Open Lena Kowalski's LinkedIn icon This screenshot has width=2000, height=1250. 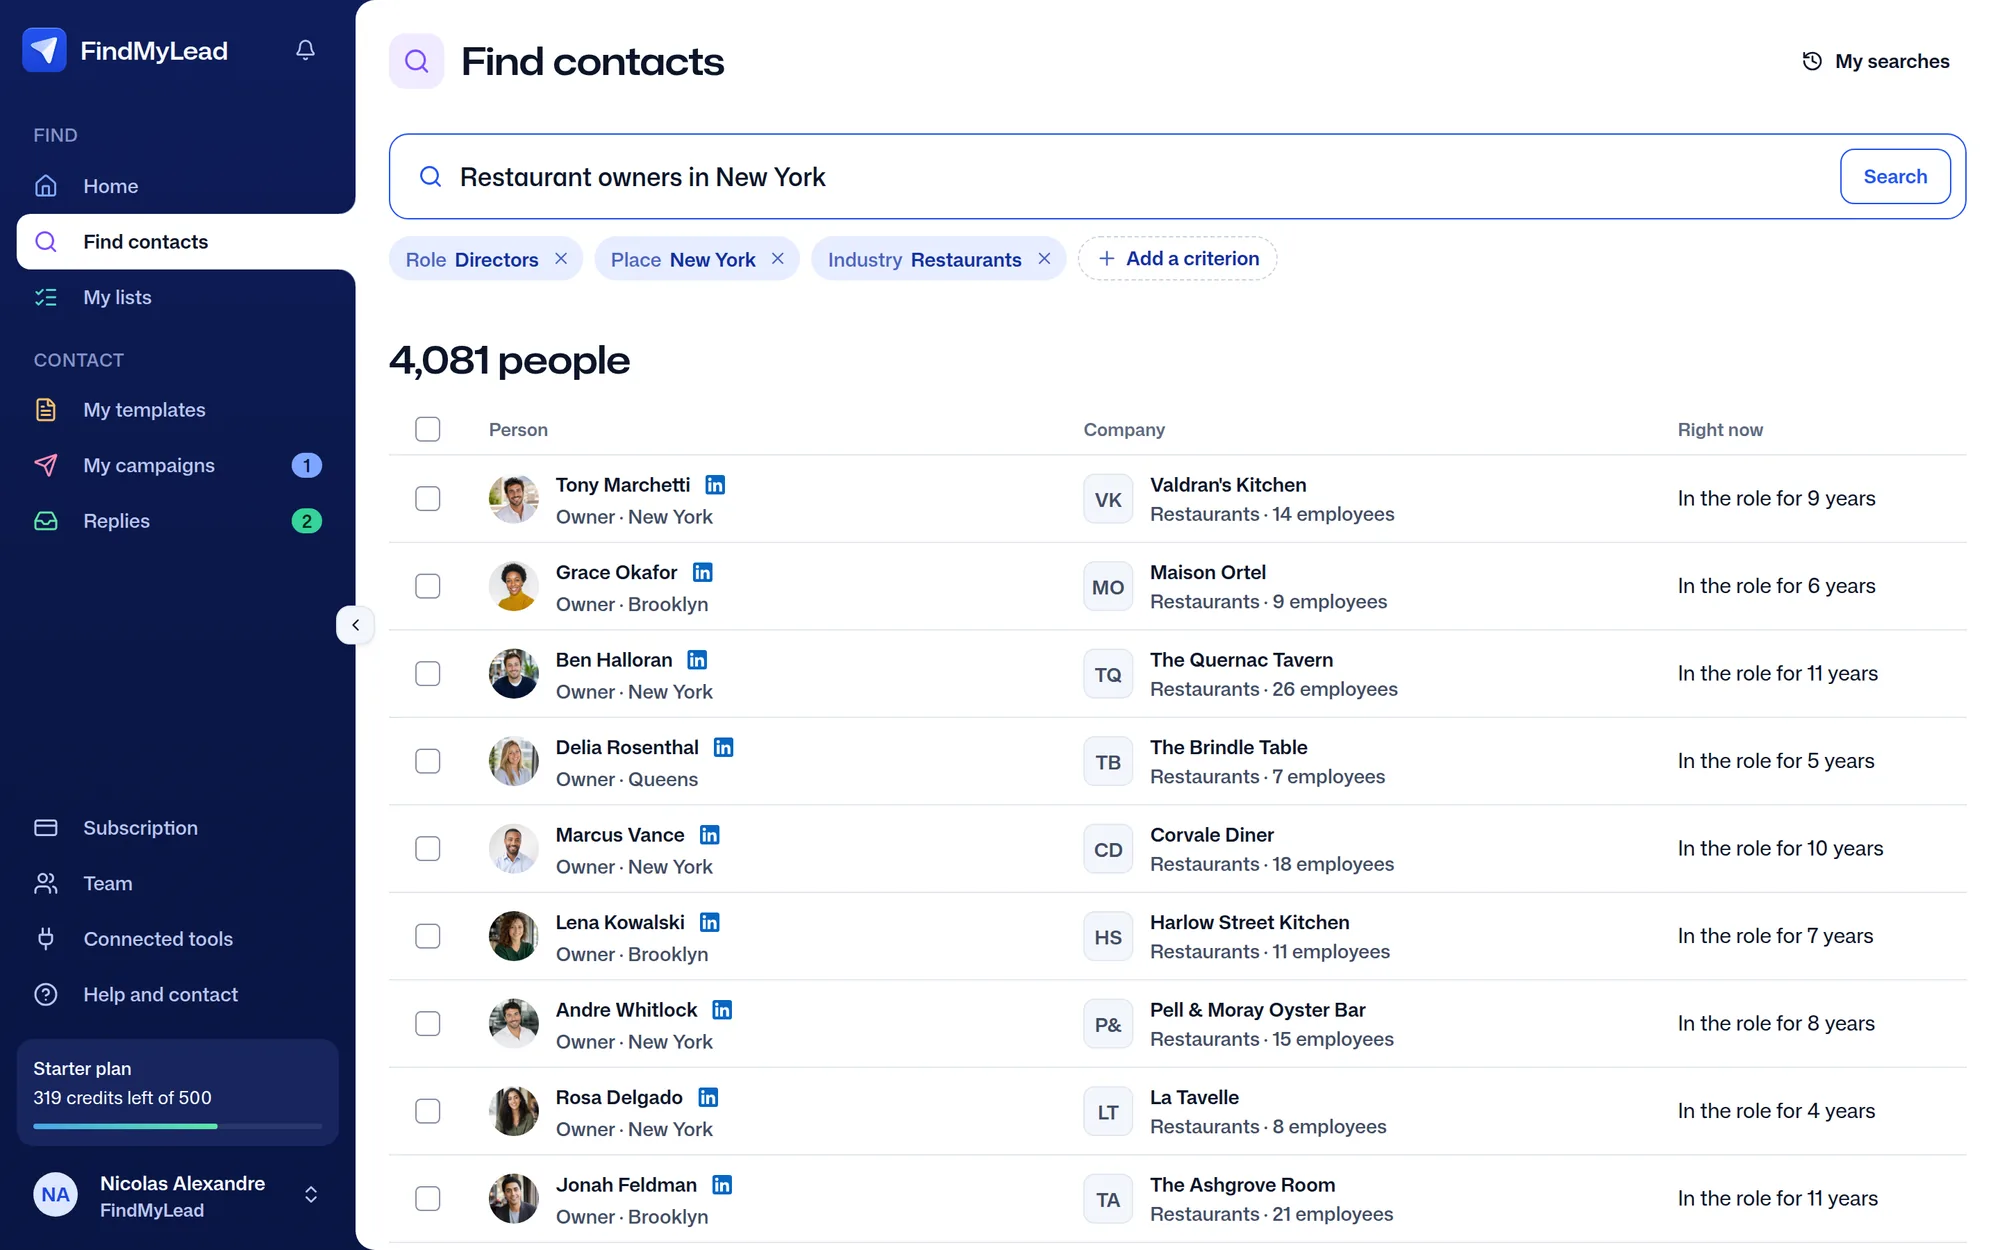(710, 922)
